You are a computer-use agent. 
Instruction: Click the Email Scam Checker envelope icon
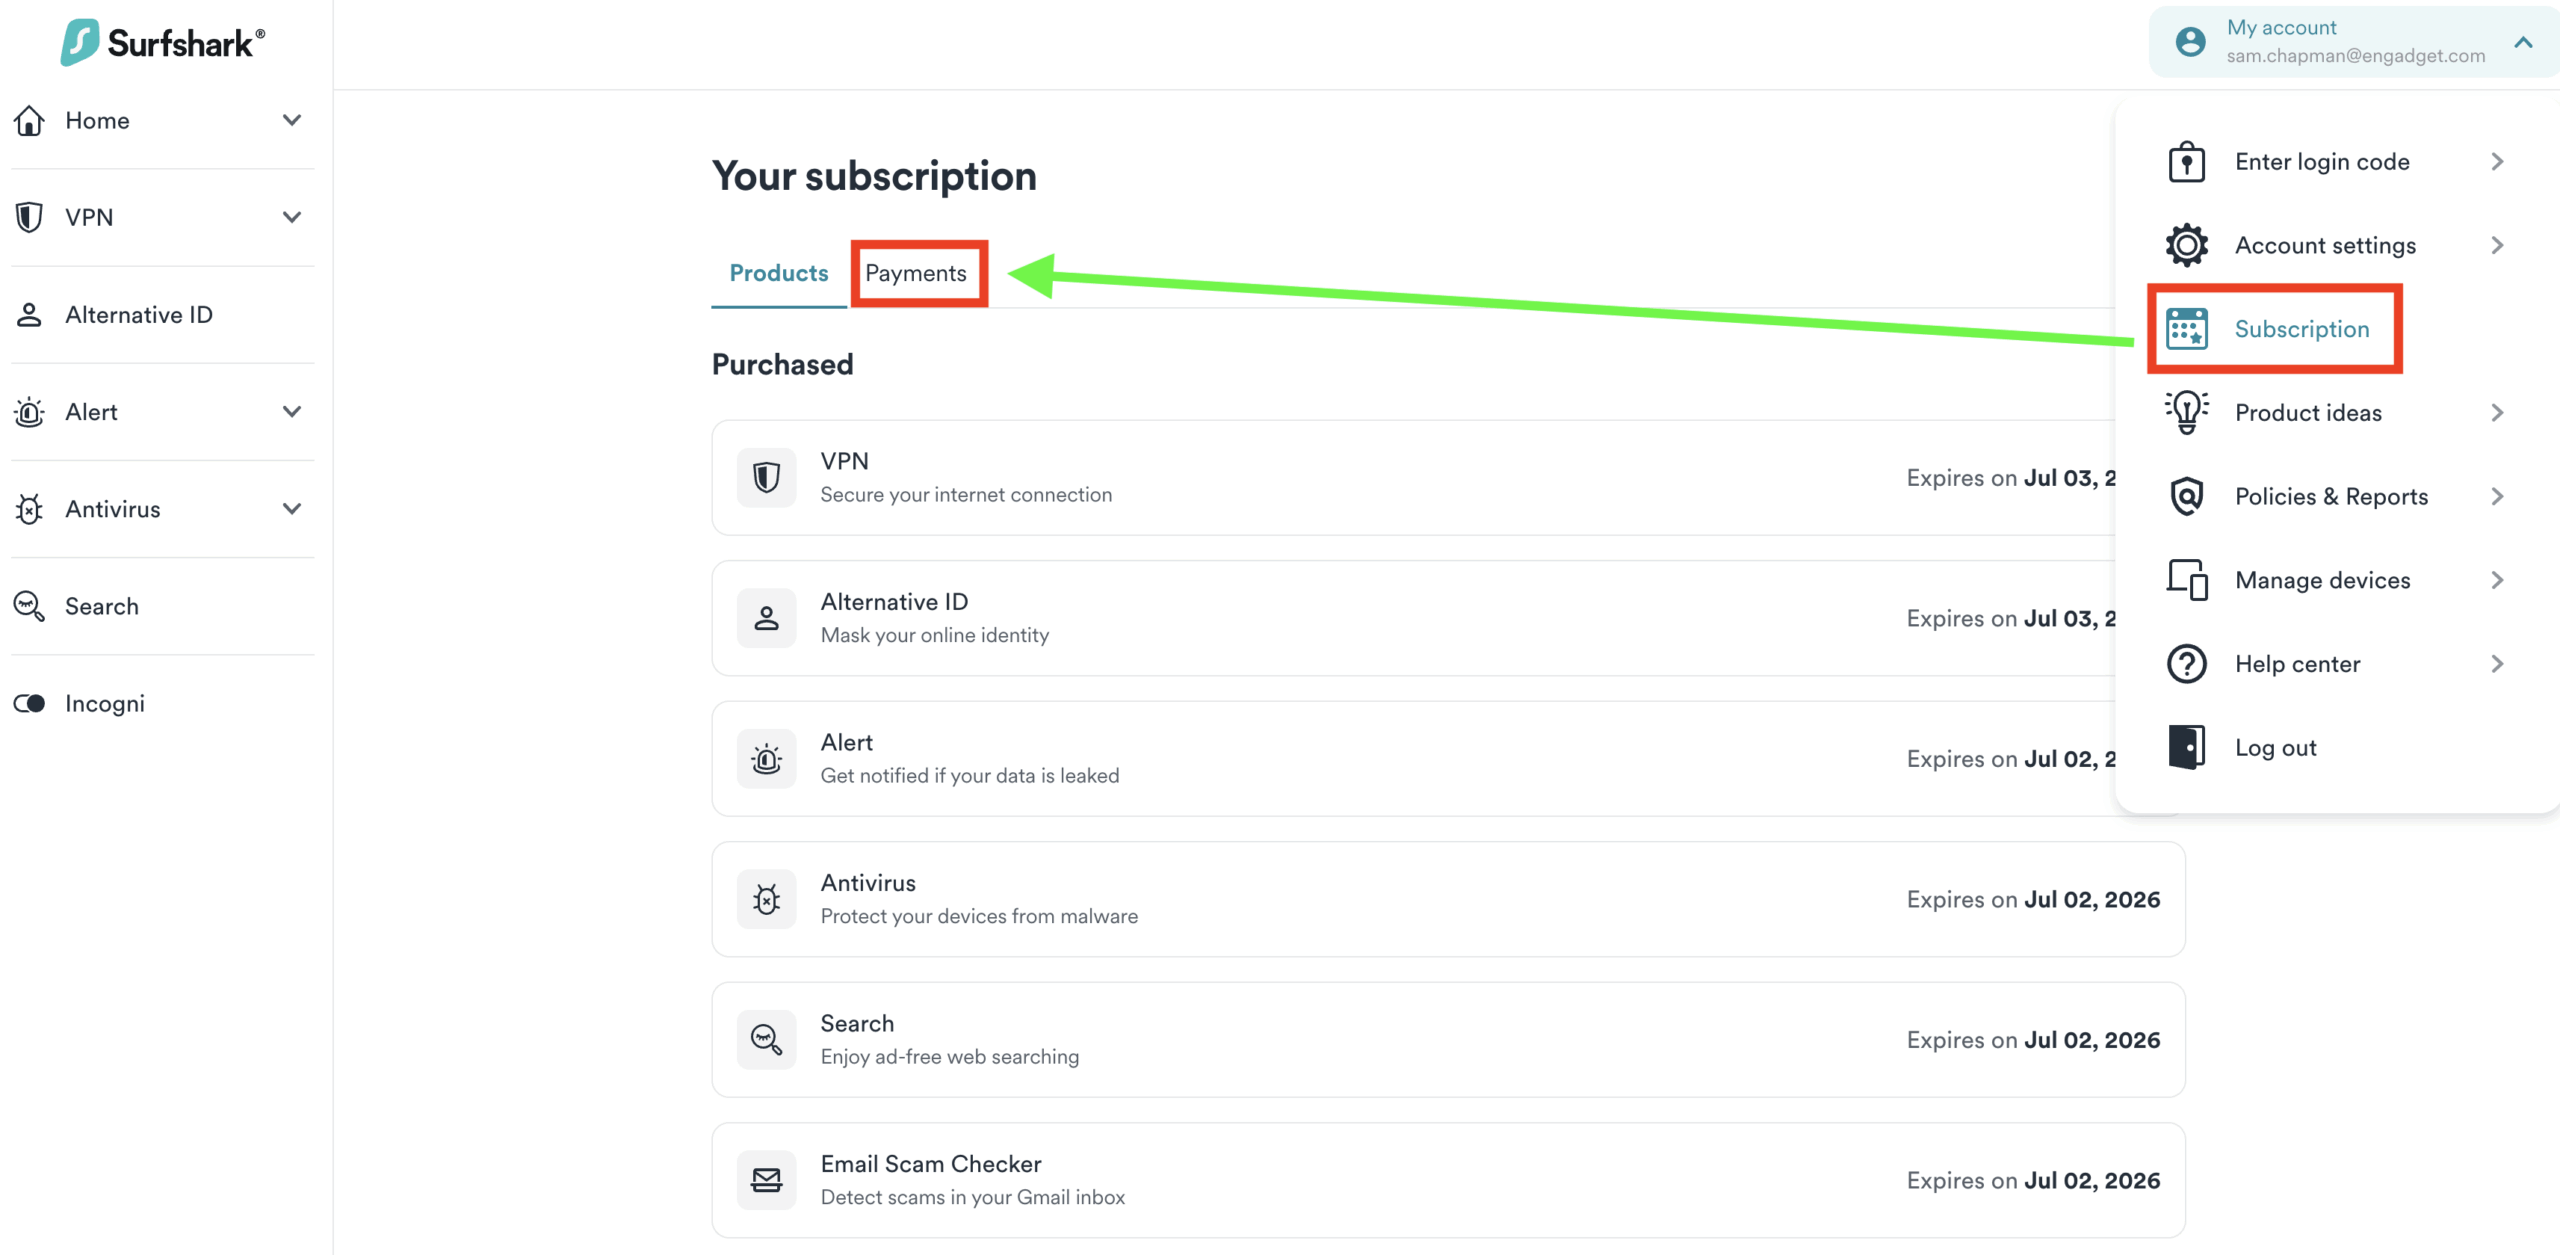(766, 1179)
